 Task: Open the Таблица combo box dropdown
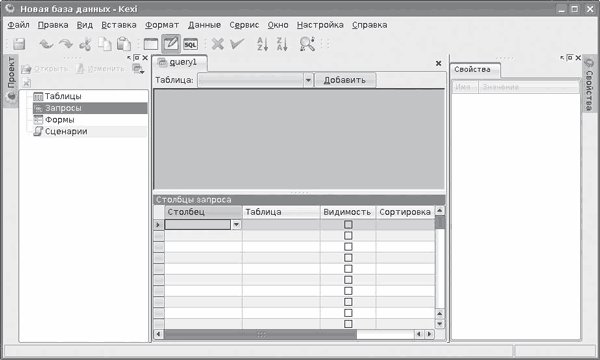[308, 80]
